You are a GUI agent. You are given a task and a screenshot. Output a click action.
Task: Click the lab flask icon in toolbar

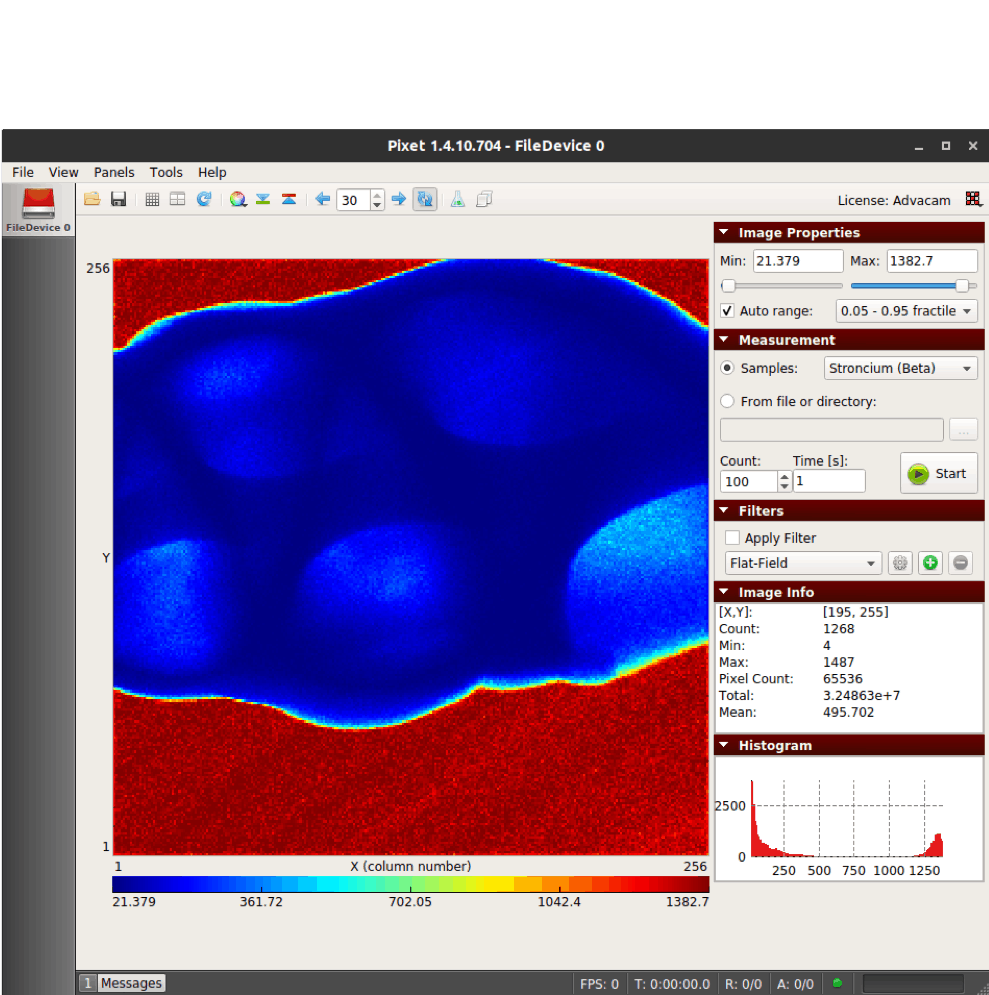coord(457,199)
